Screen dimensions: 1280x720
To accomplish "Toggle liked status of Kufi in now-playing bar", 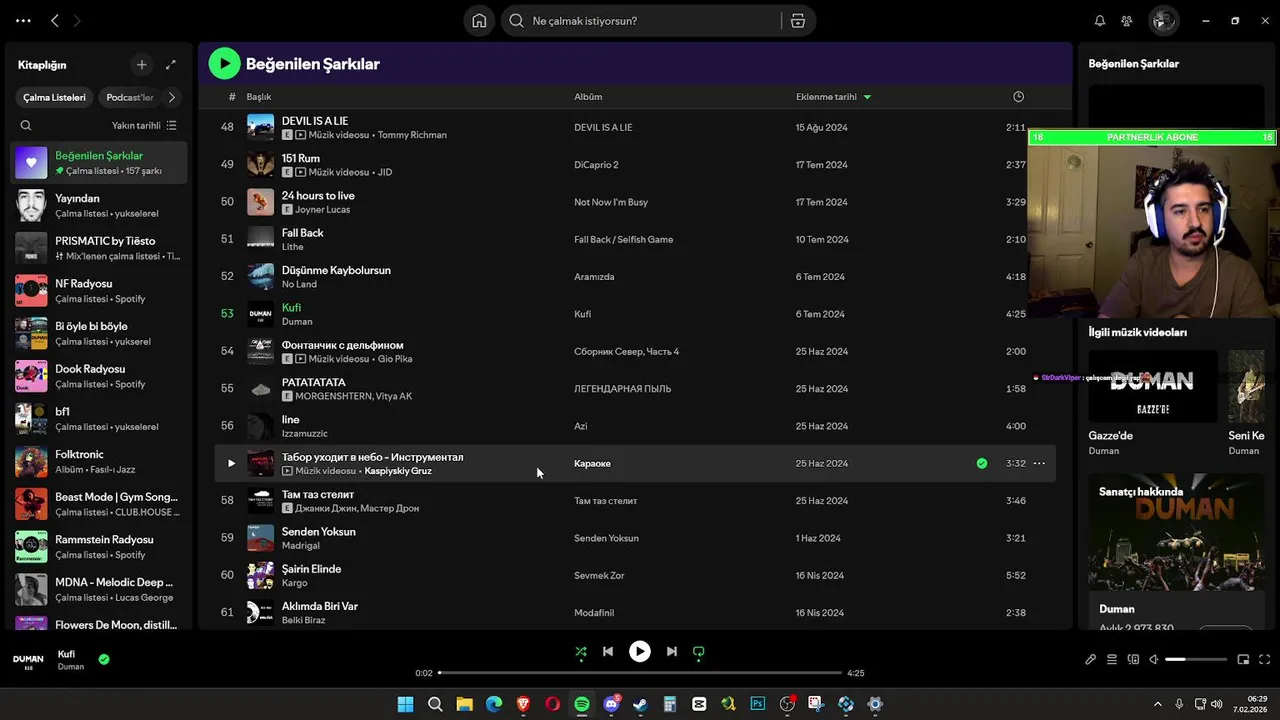I will coord(104,659).
